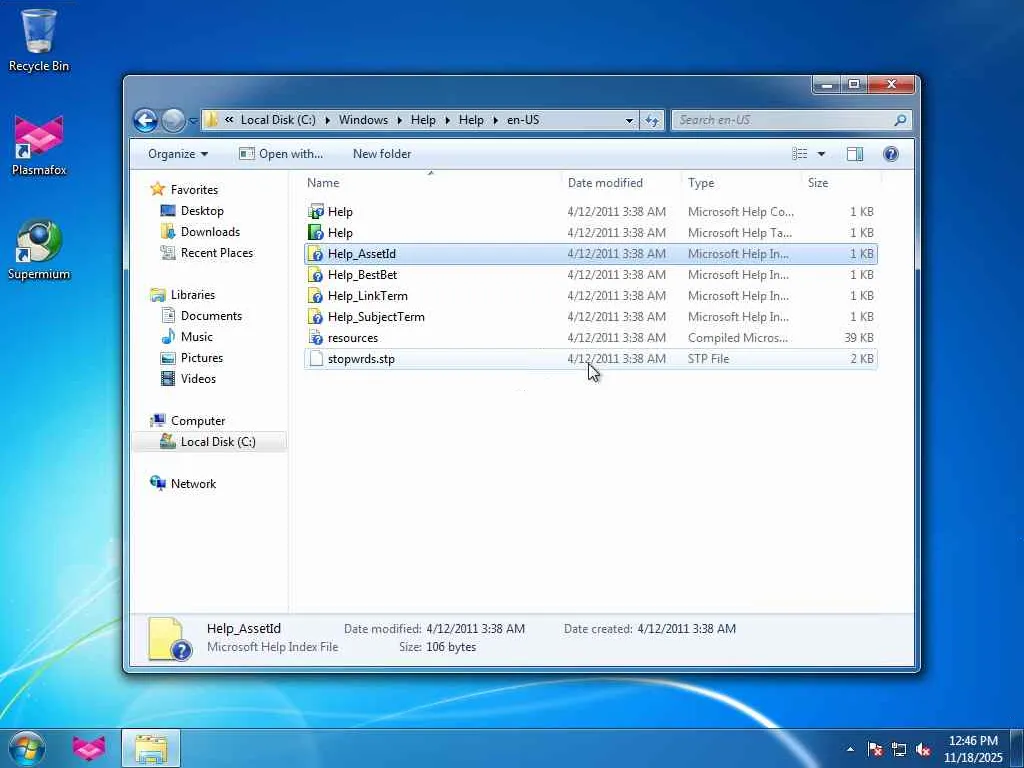Select Help file of type Help Co...
Screen dimensions: 1024x768
(591, 212)
